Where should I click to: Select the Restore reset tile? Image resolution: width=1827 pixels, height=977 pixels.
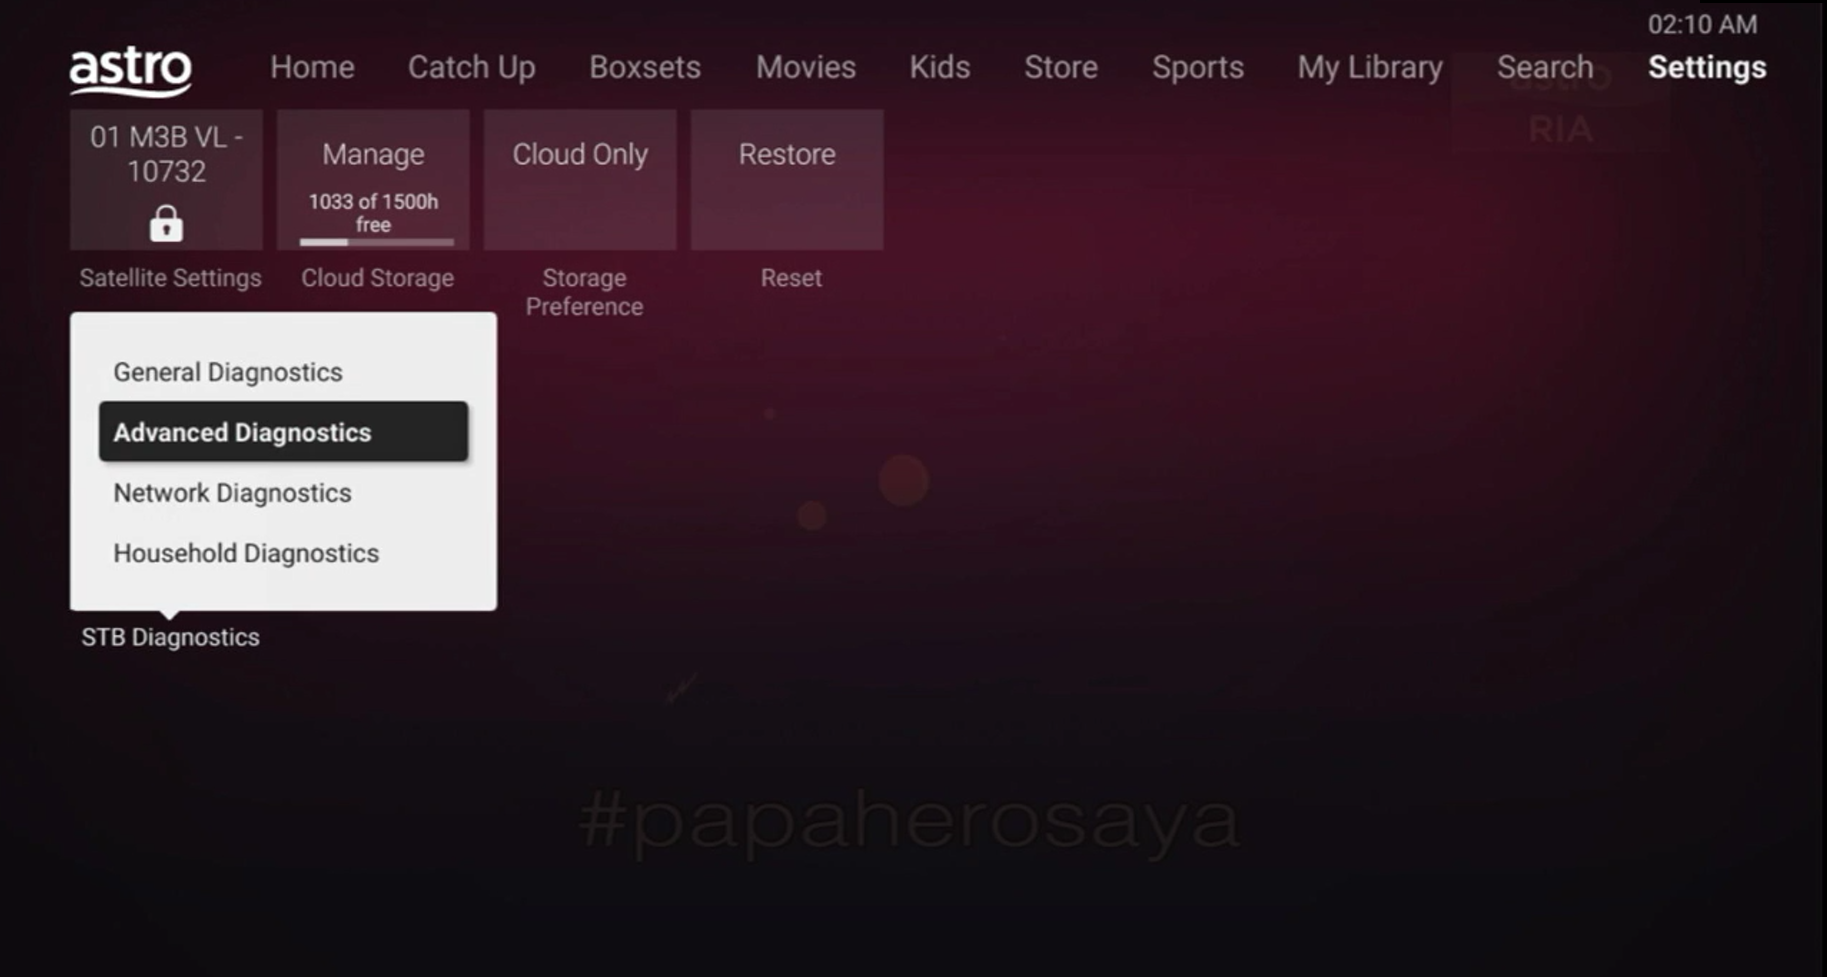787,180
